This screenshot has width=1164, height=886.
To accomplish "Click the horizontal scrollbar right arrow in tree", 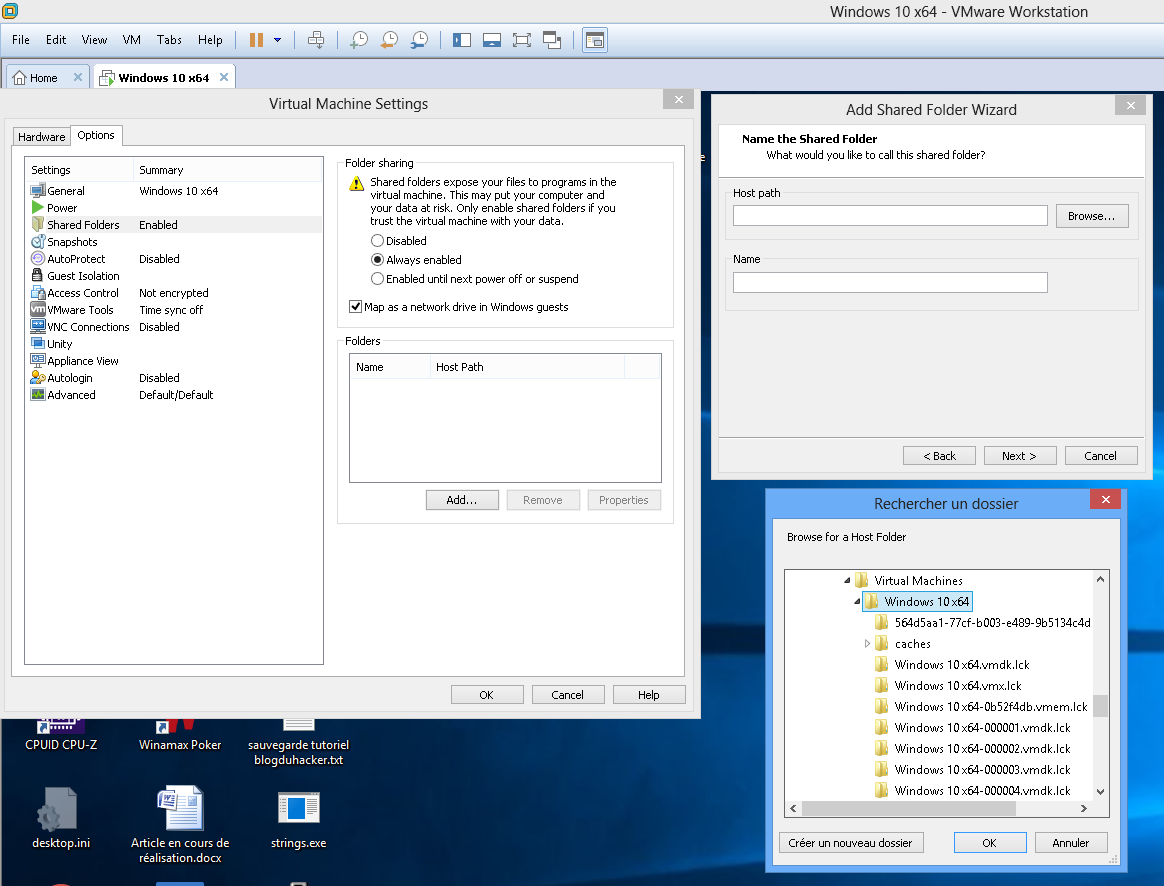I will 1084,808.
